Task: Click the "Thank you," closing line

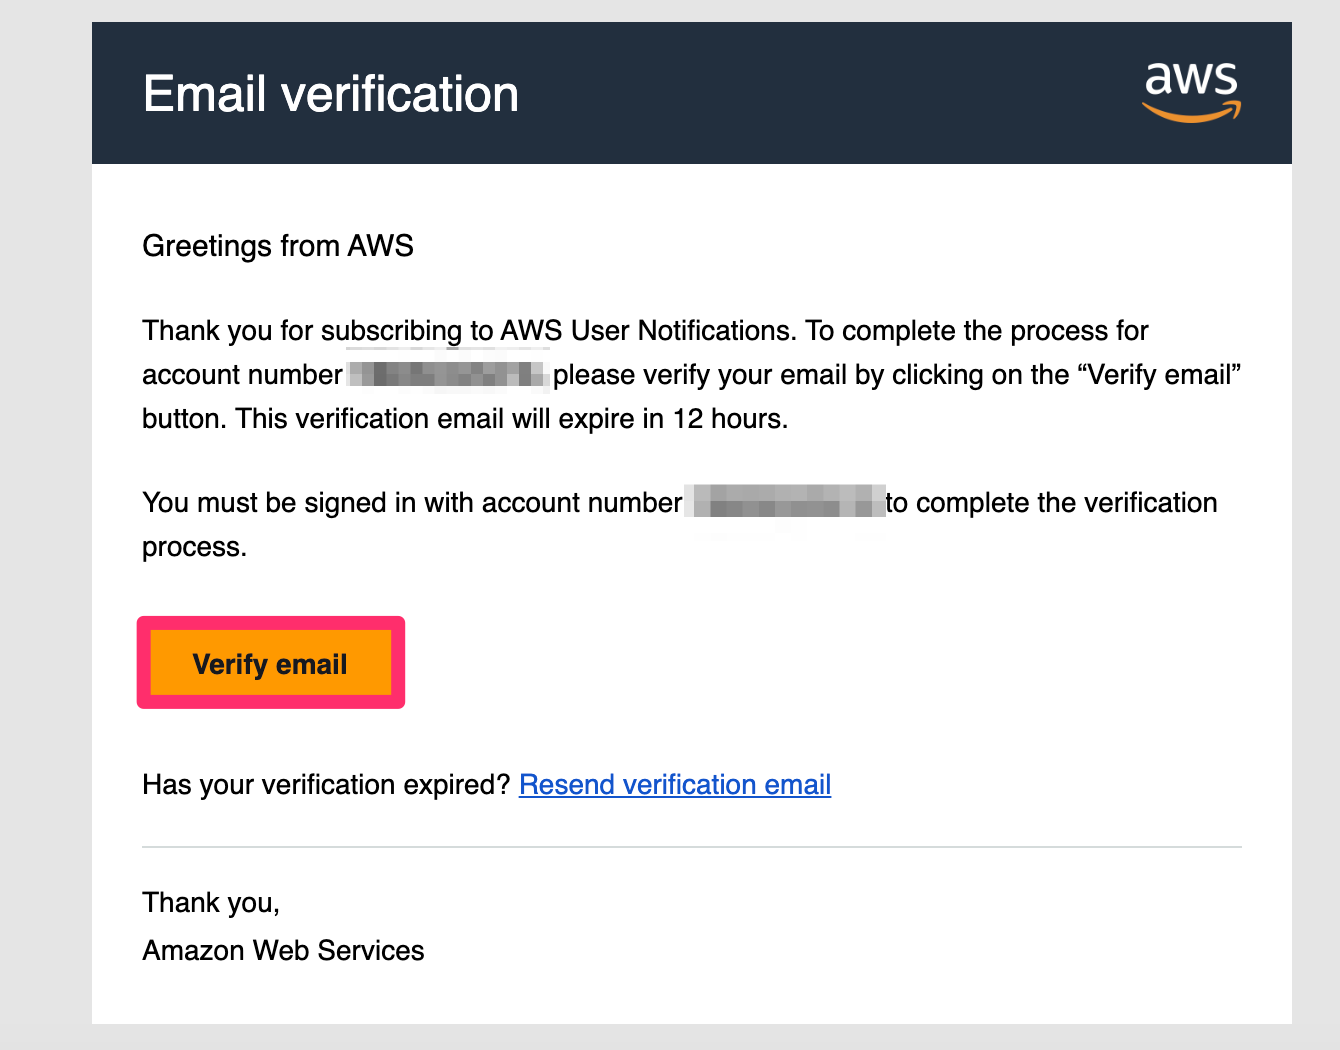Action: point(211,903)
